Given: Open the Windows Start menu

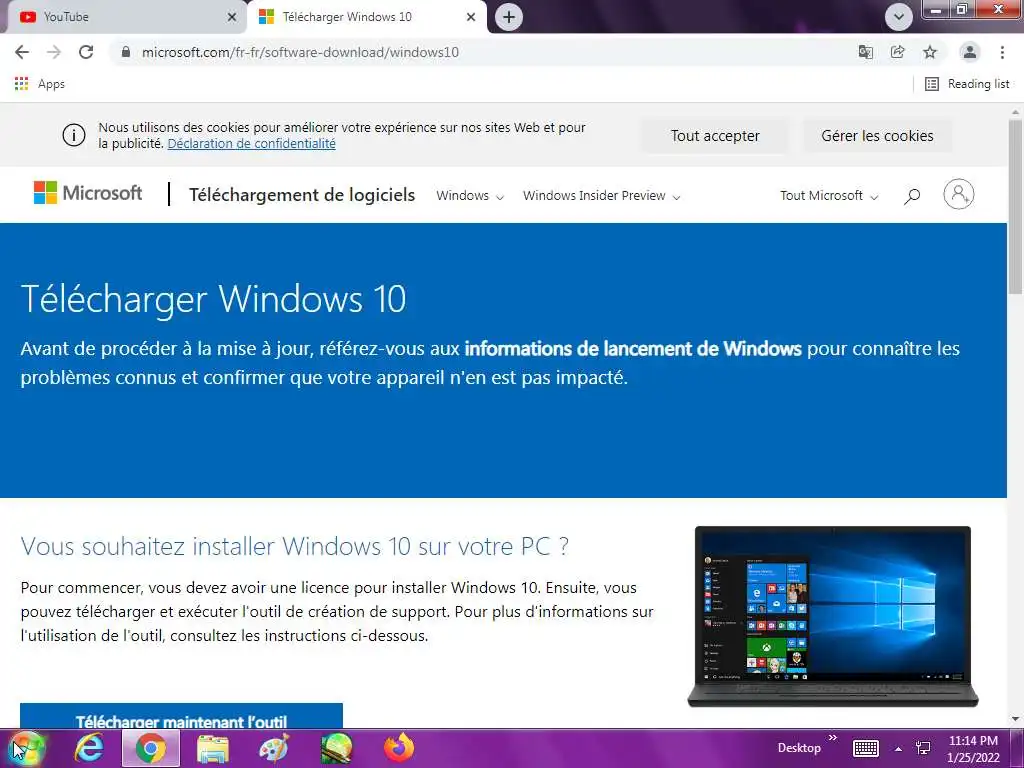Looking at the screenshot, I should tap(26, 748).
